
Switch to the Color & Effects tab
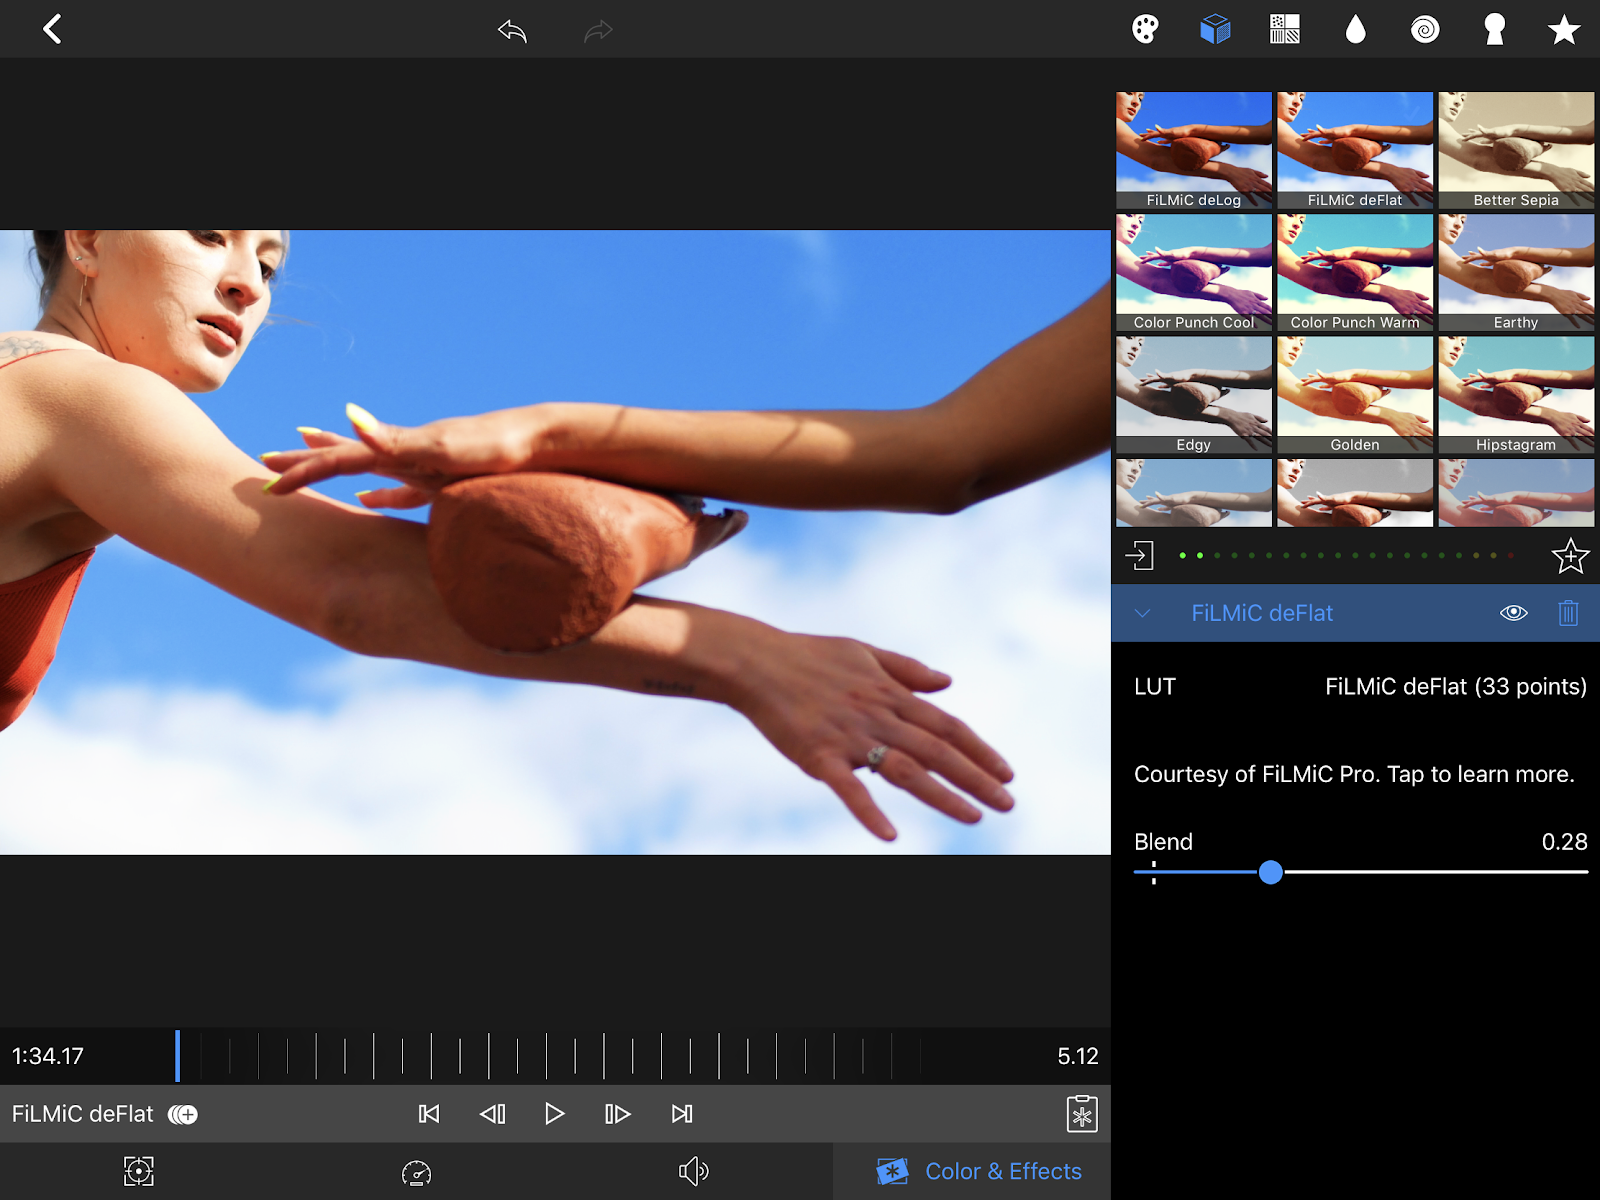coord(972,1171)
